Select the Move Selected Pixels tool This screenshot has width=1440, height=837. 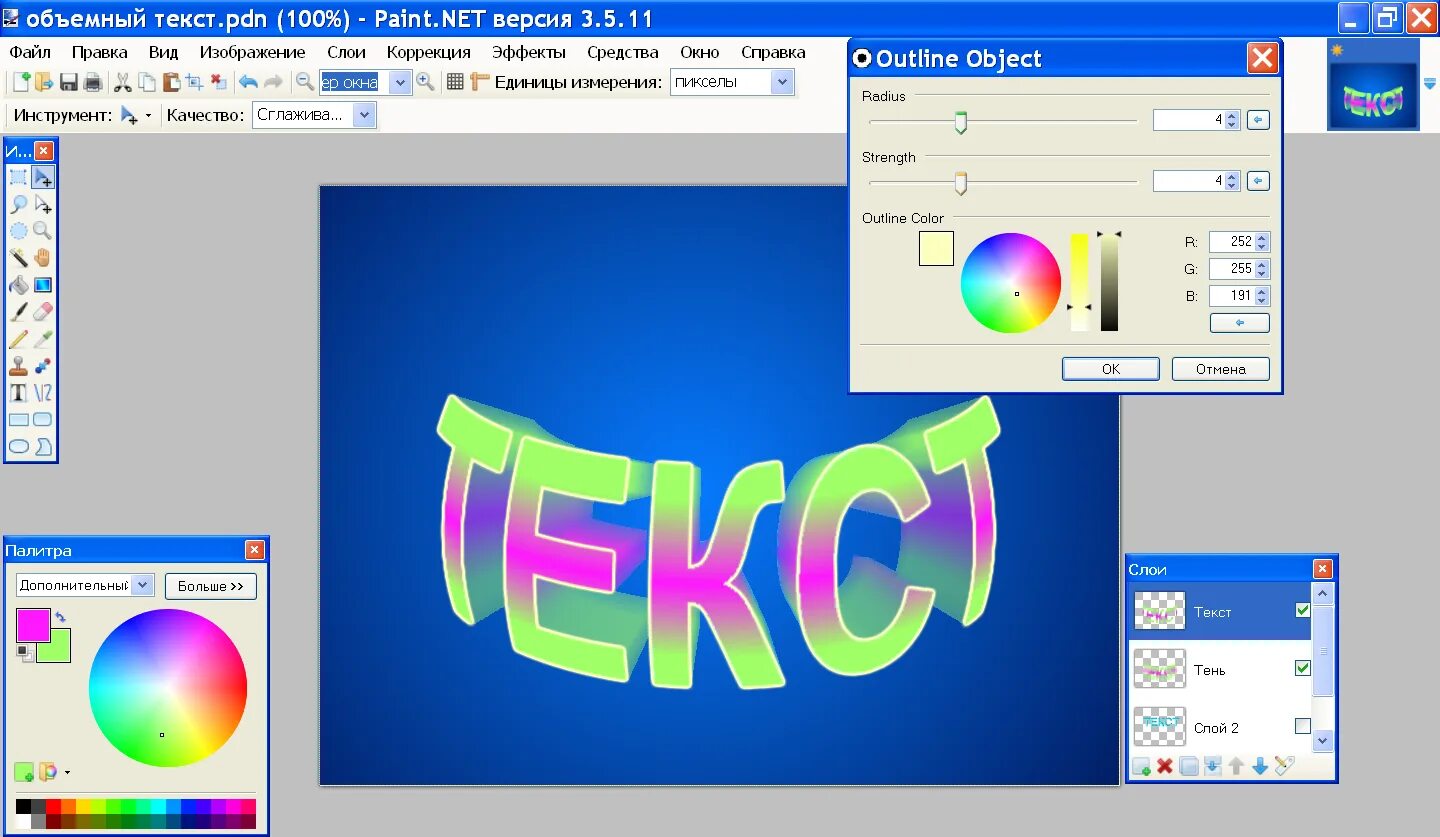(x=43, y=177)
